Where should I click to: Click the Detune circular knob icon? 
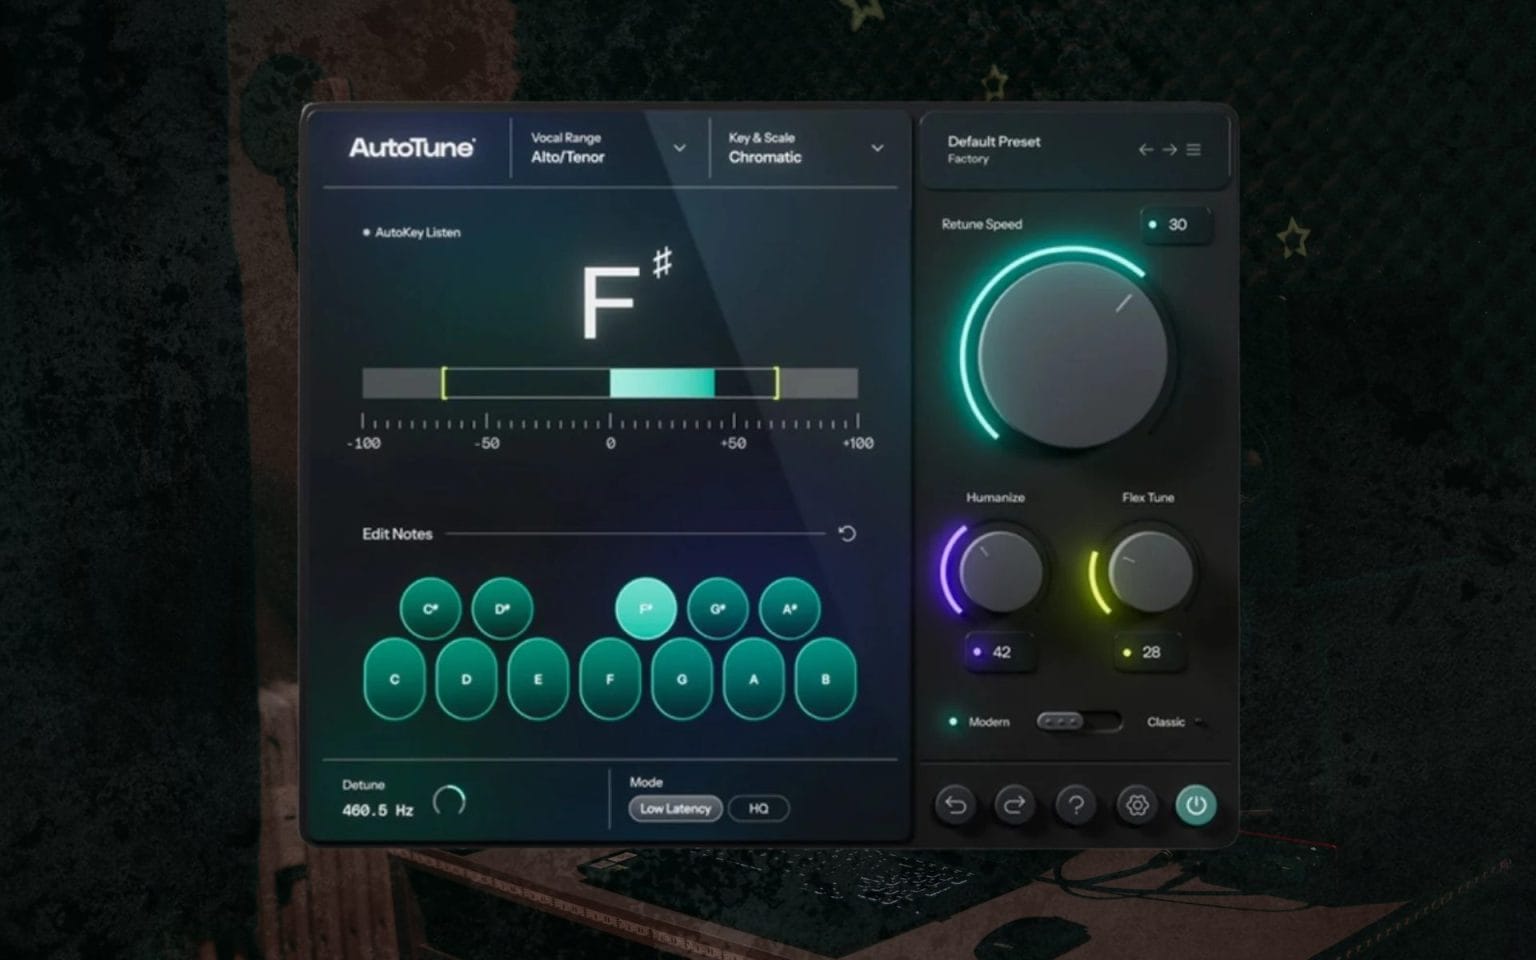click(449, 800)
